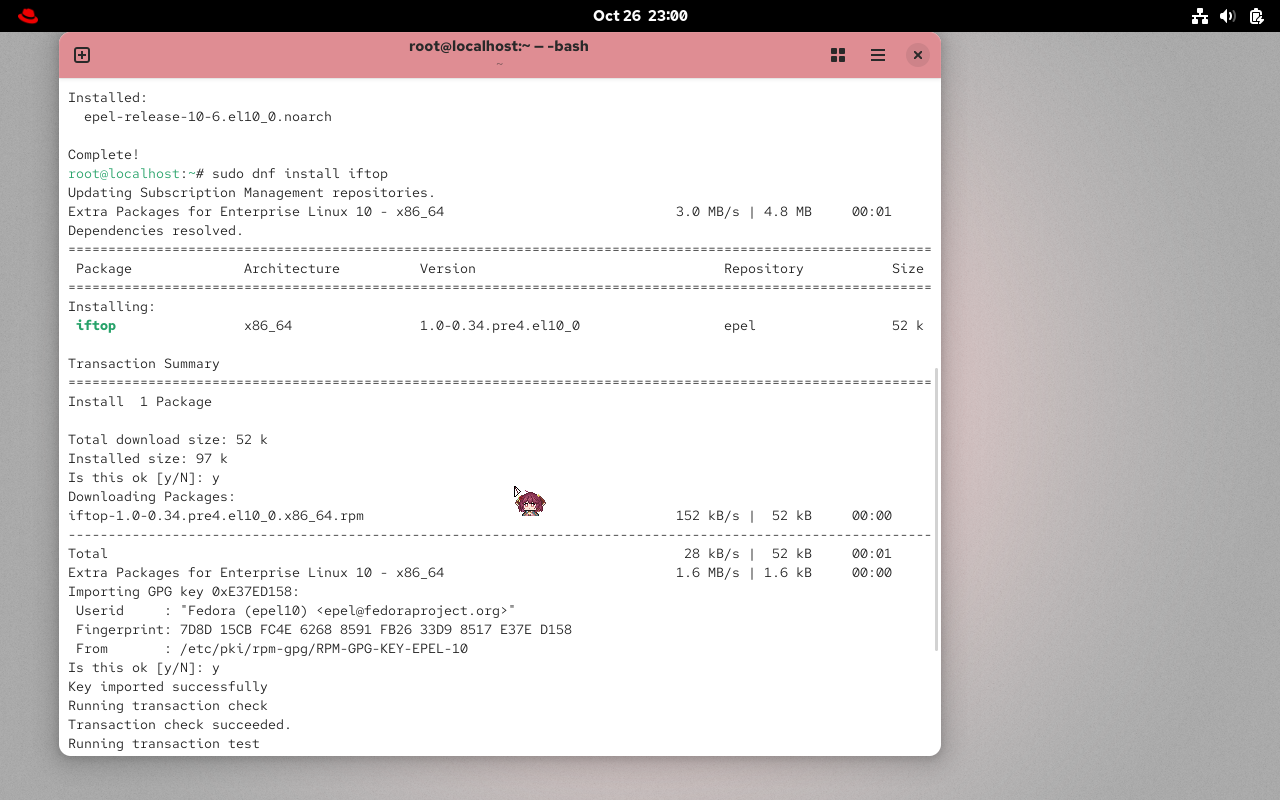Screen dimensions: 1280x800
Task: Click the epel repository label in table
Action: point(739,325)
